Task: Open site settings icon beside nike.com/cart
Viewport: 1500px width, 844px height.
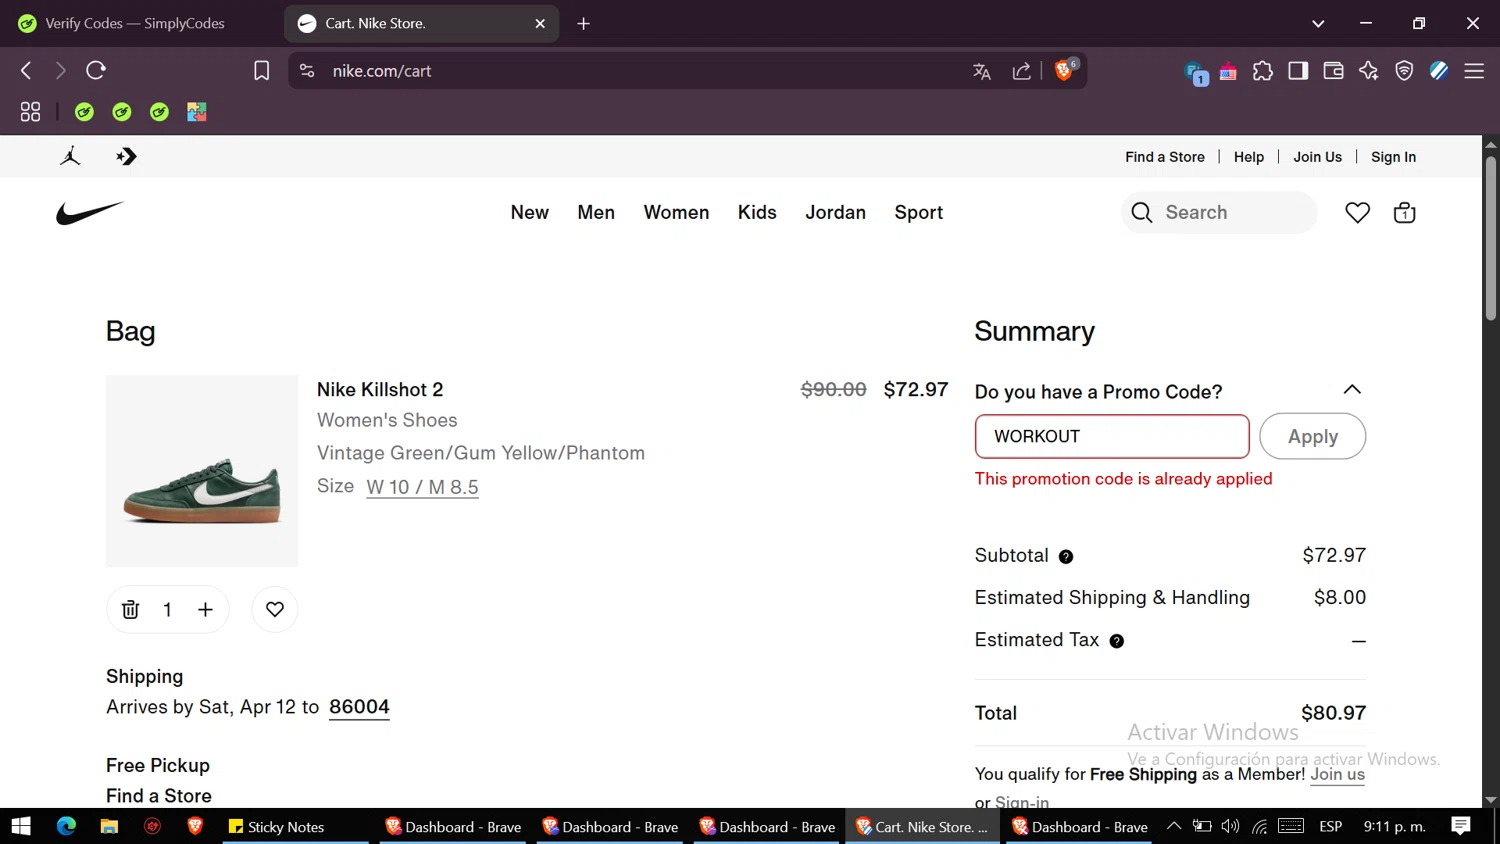Action: coord(307,71)
